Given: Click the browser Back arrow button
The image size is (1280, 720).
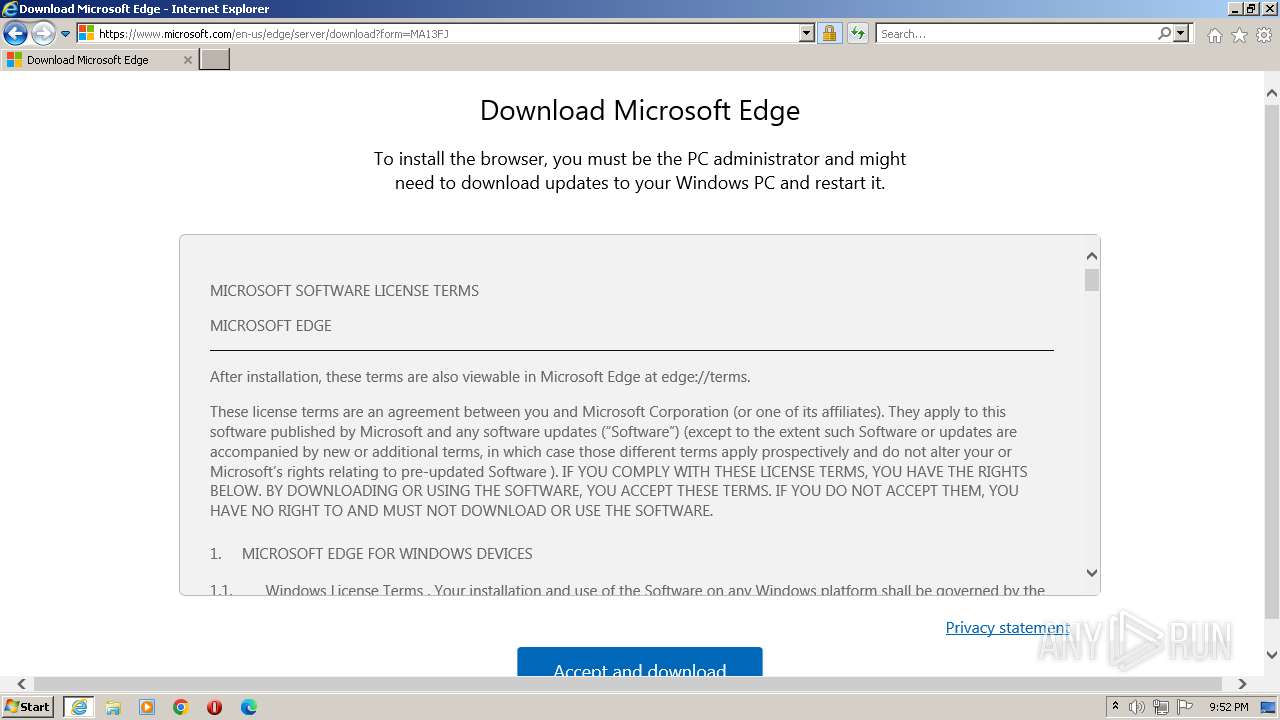Looking at the screenshot, I should (15, 33).
